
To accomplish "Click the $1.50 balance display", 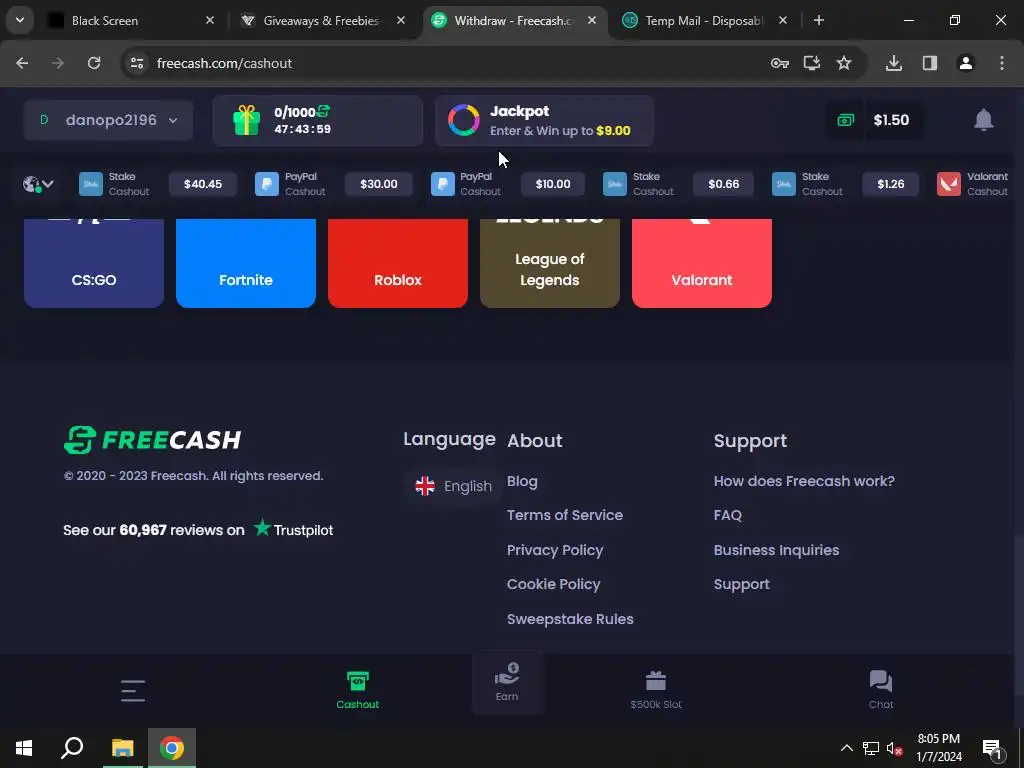I will tap(891, 120).
